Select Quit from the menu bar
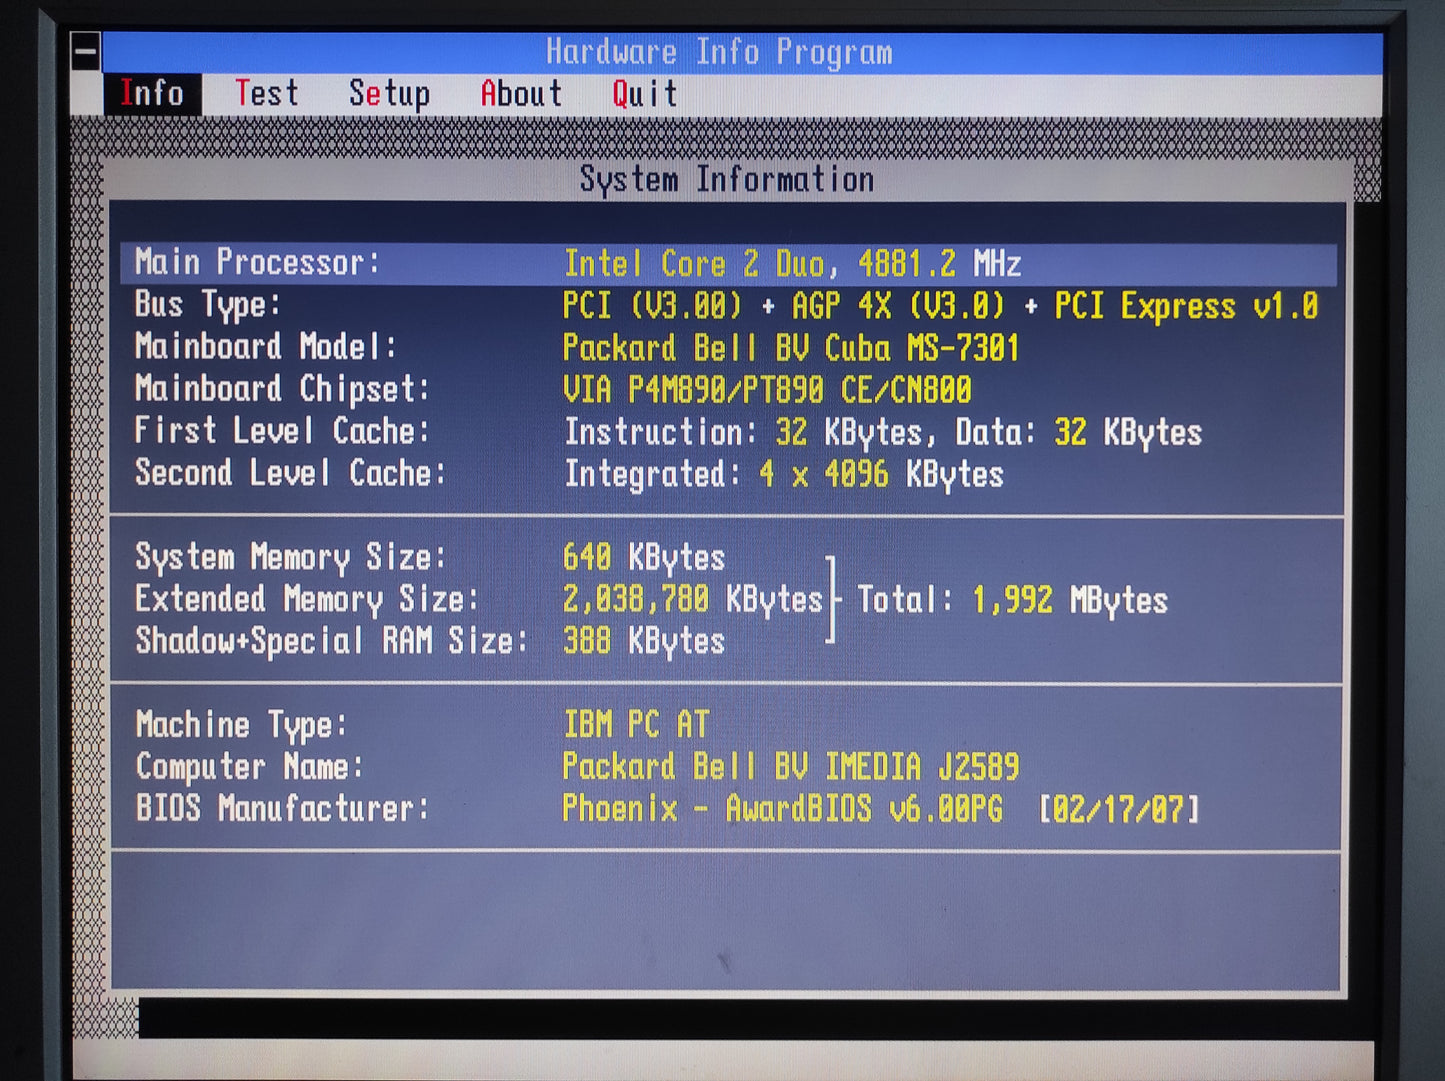 pyautogui.click(x=643, y=93)
